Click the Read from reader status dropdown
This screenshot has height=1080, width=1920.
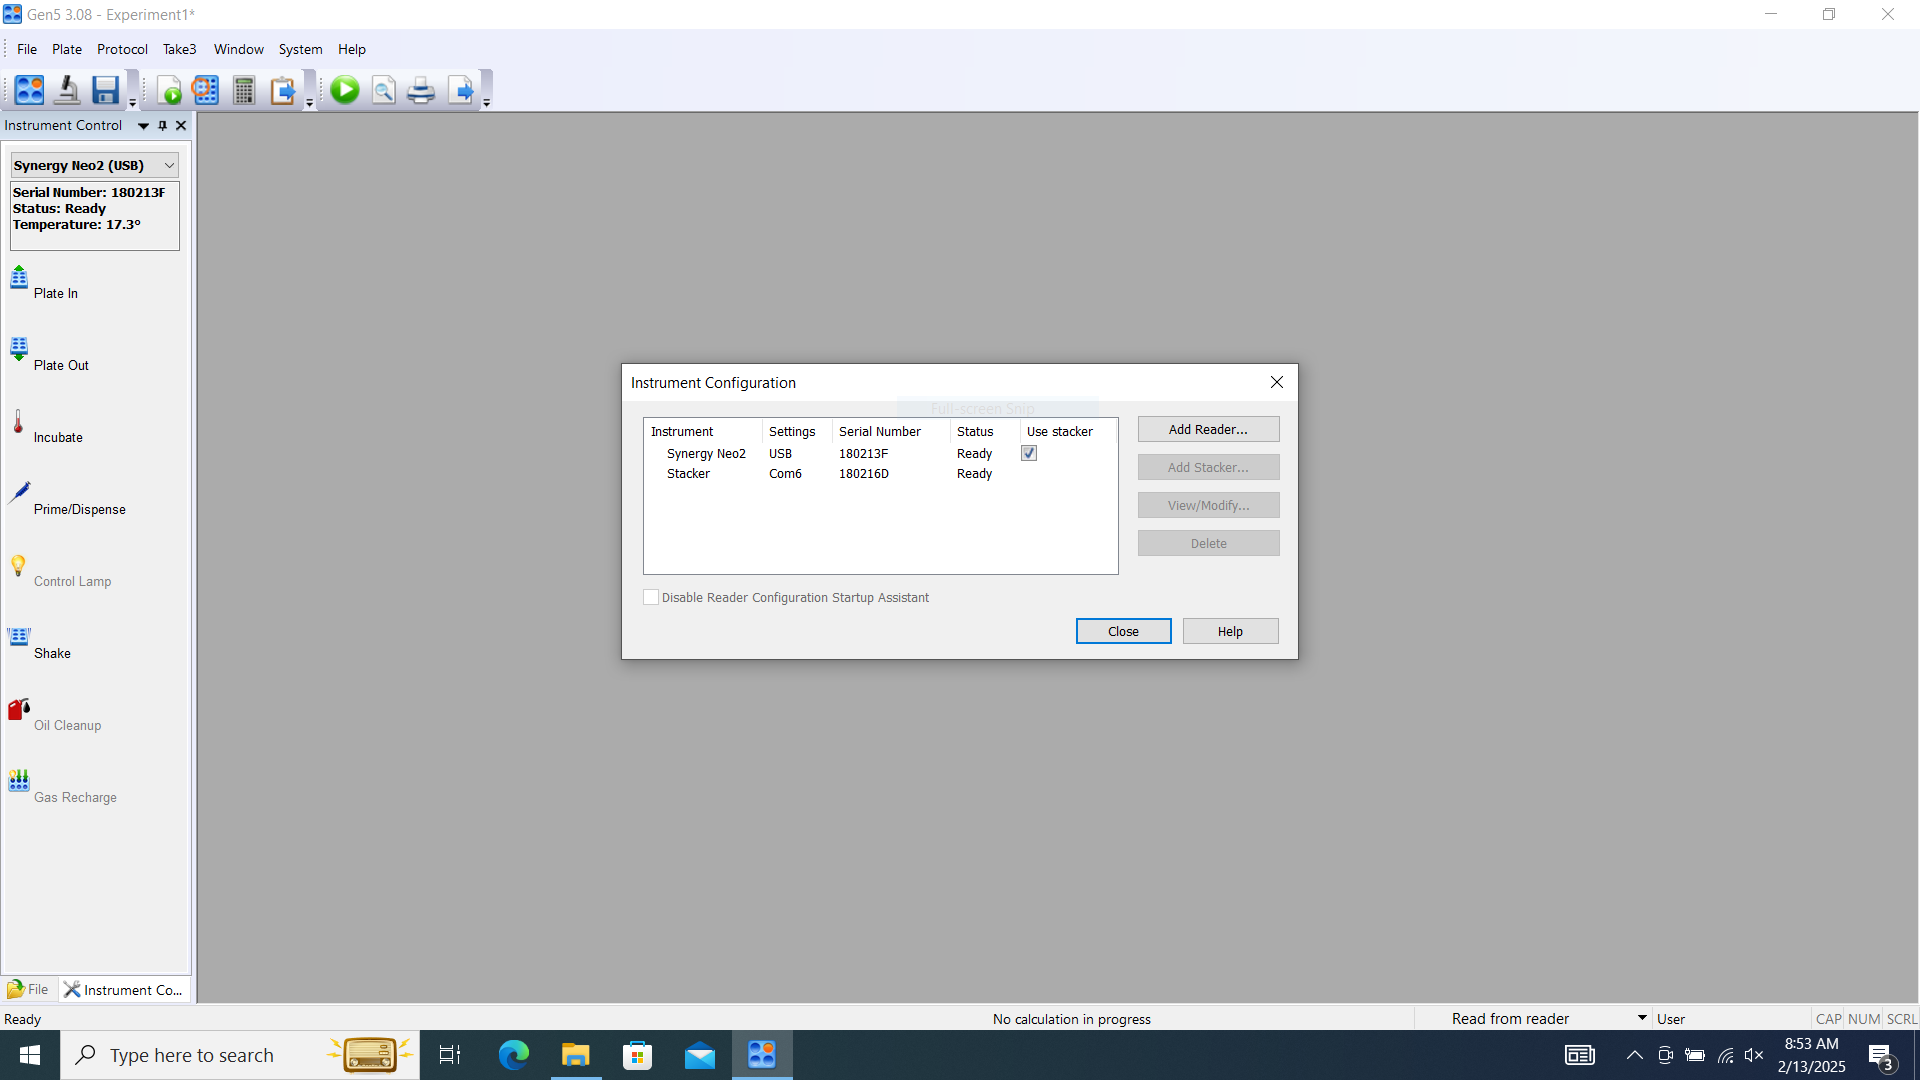(x=1644, y=1018)
